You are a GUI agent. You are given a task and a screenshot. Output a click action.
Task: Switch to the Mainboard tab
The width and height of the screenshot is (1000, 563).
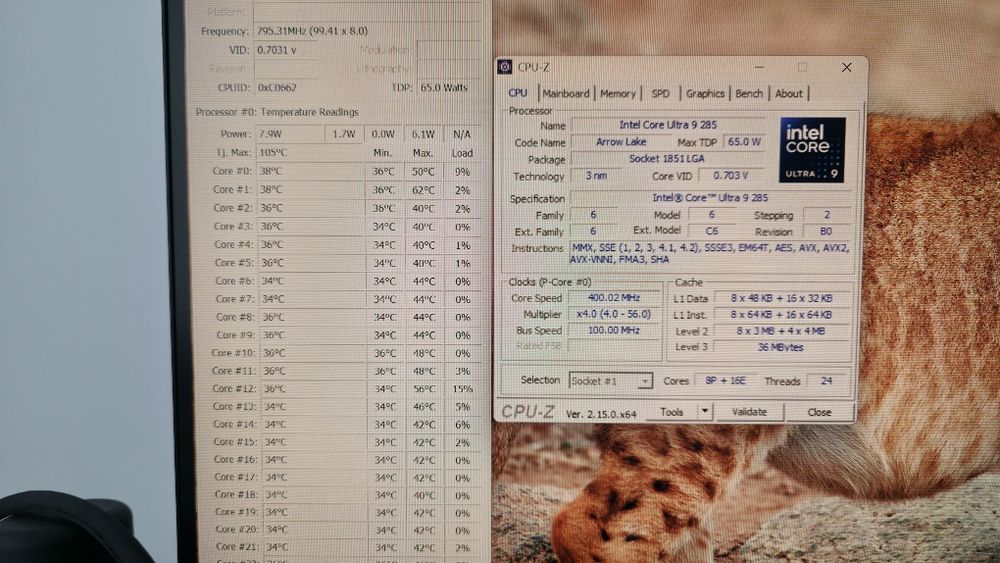tap(566, 93)
